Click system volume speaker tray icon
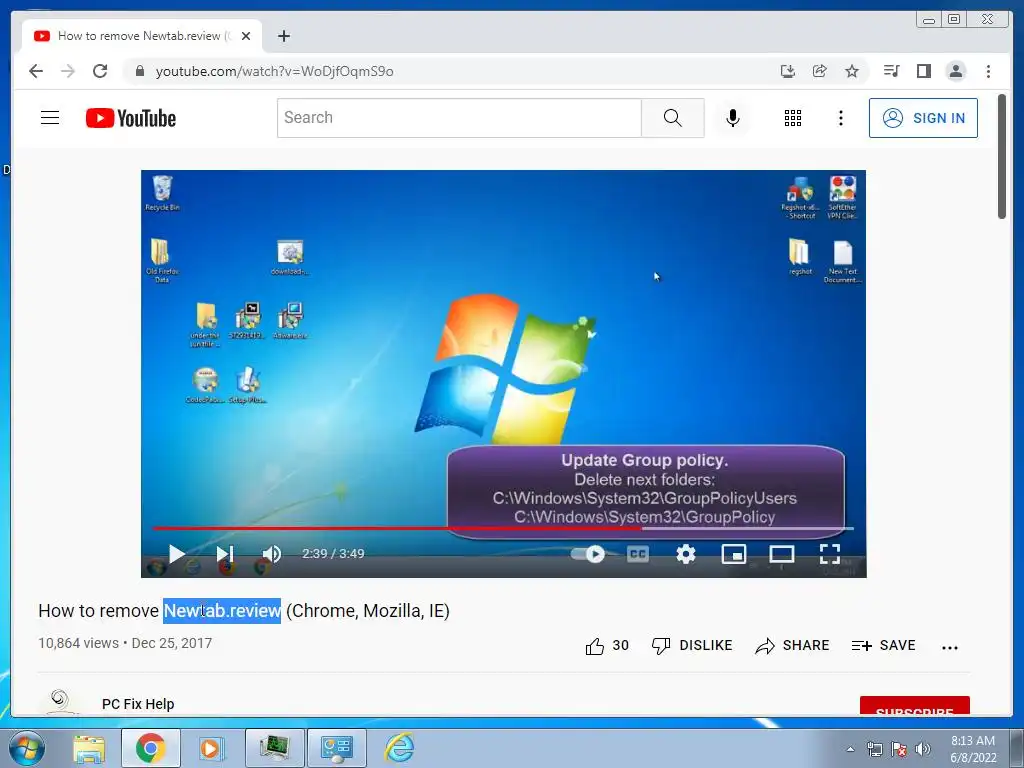The image size is (1024, 768). pos(923,750)
